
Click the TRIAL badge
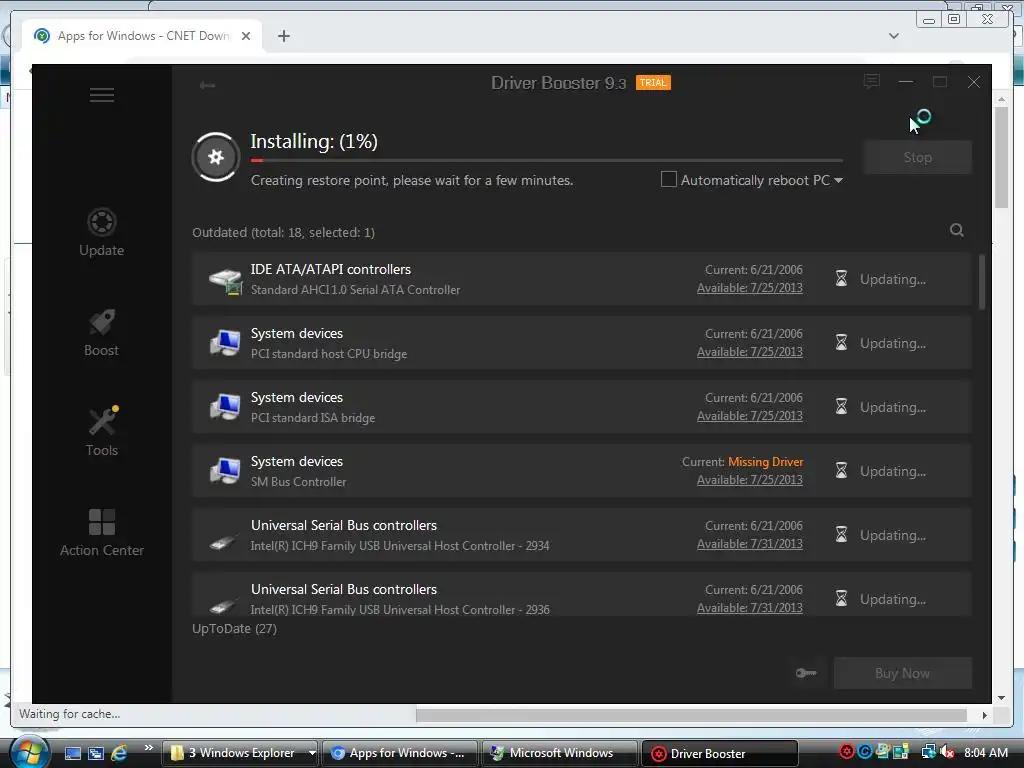coord(653,83)
